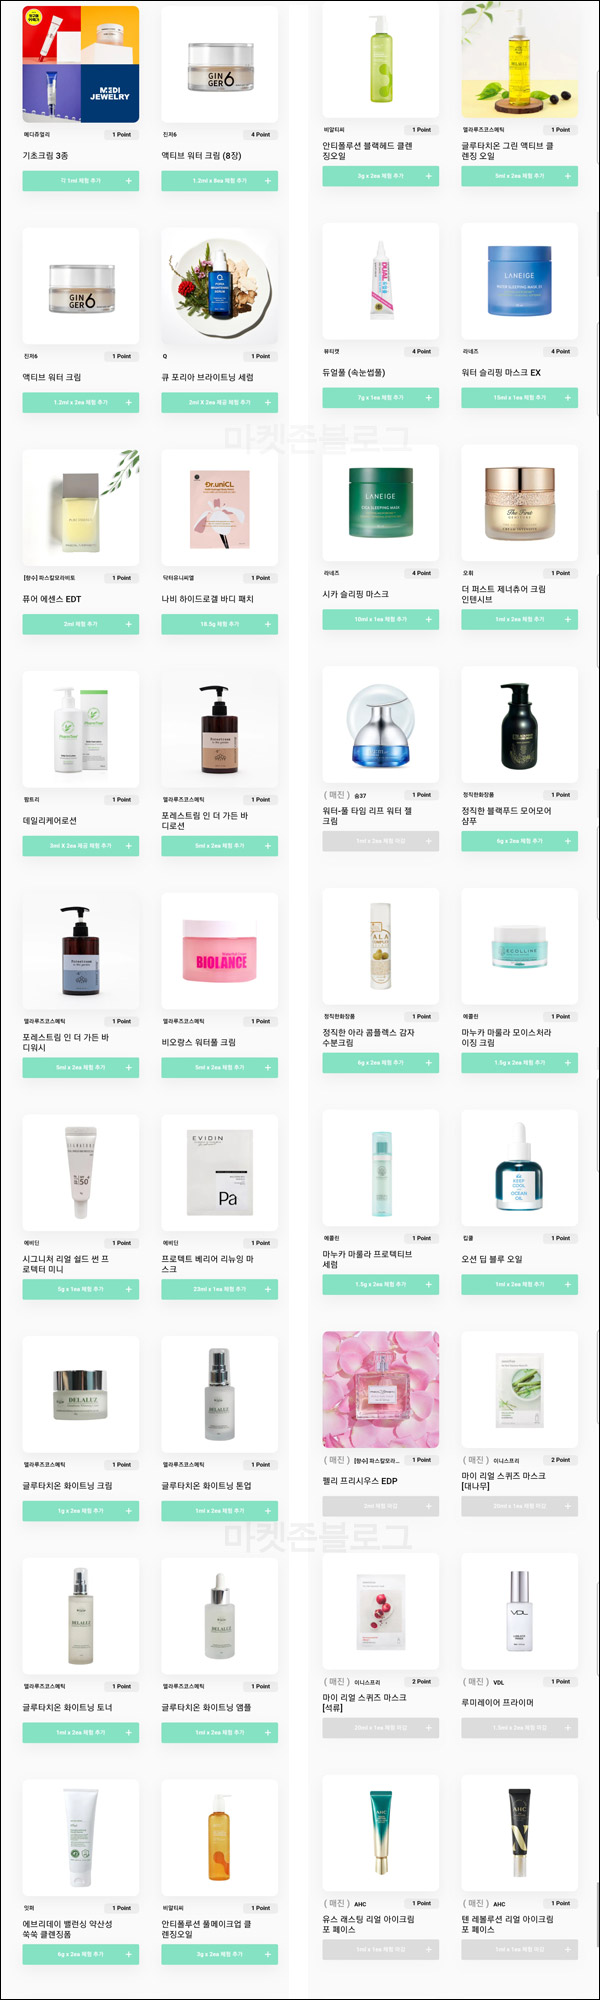Open 큐 포리아 브라이트닝 세럼 product link
Image resolution: width=600 pixels, height=2000 pixels.
point(208,377)
